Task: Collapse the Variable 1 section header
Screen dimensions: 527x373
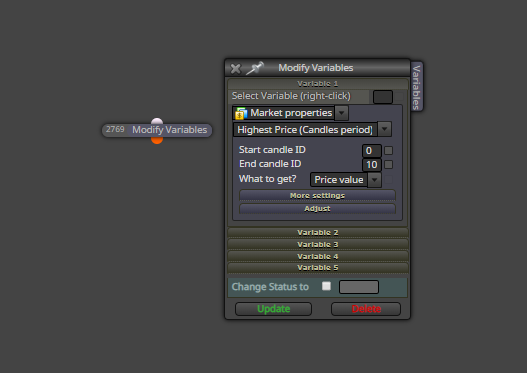Action: [318, 83]
